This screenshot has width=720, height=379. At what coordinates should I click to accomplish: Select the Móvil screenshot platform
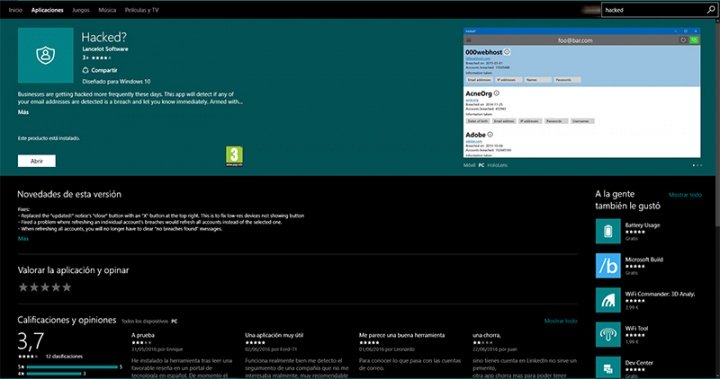[x=469, y=165]
